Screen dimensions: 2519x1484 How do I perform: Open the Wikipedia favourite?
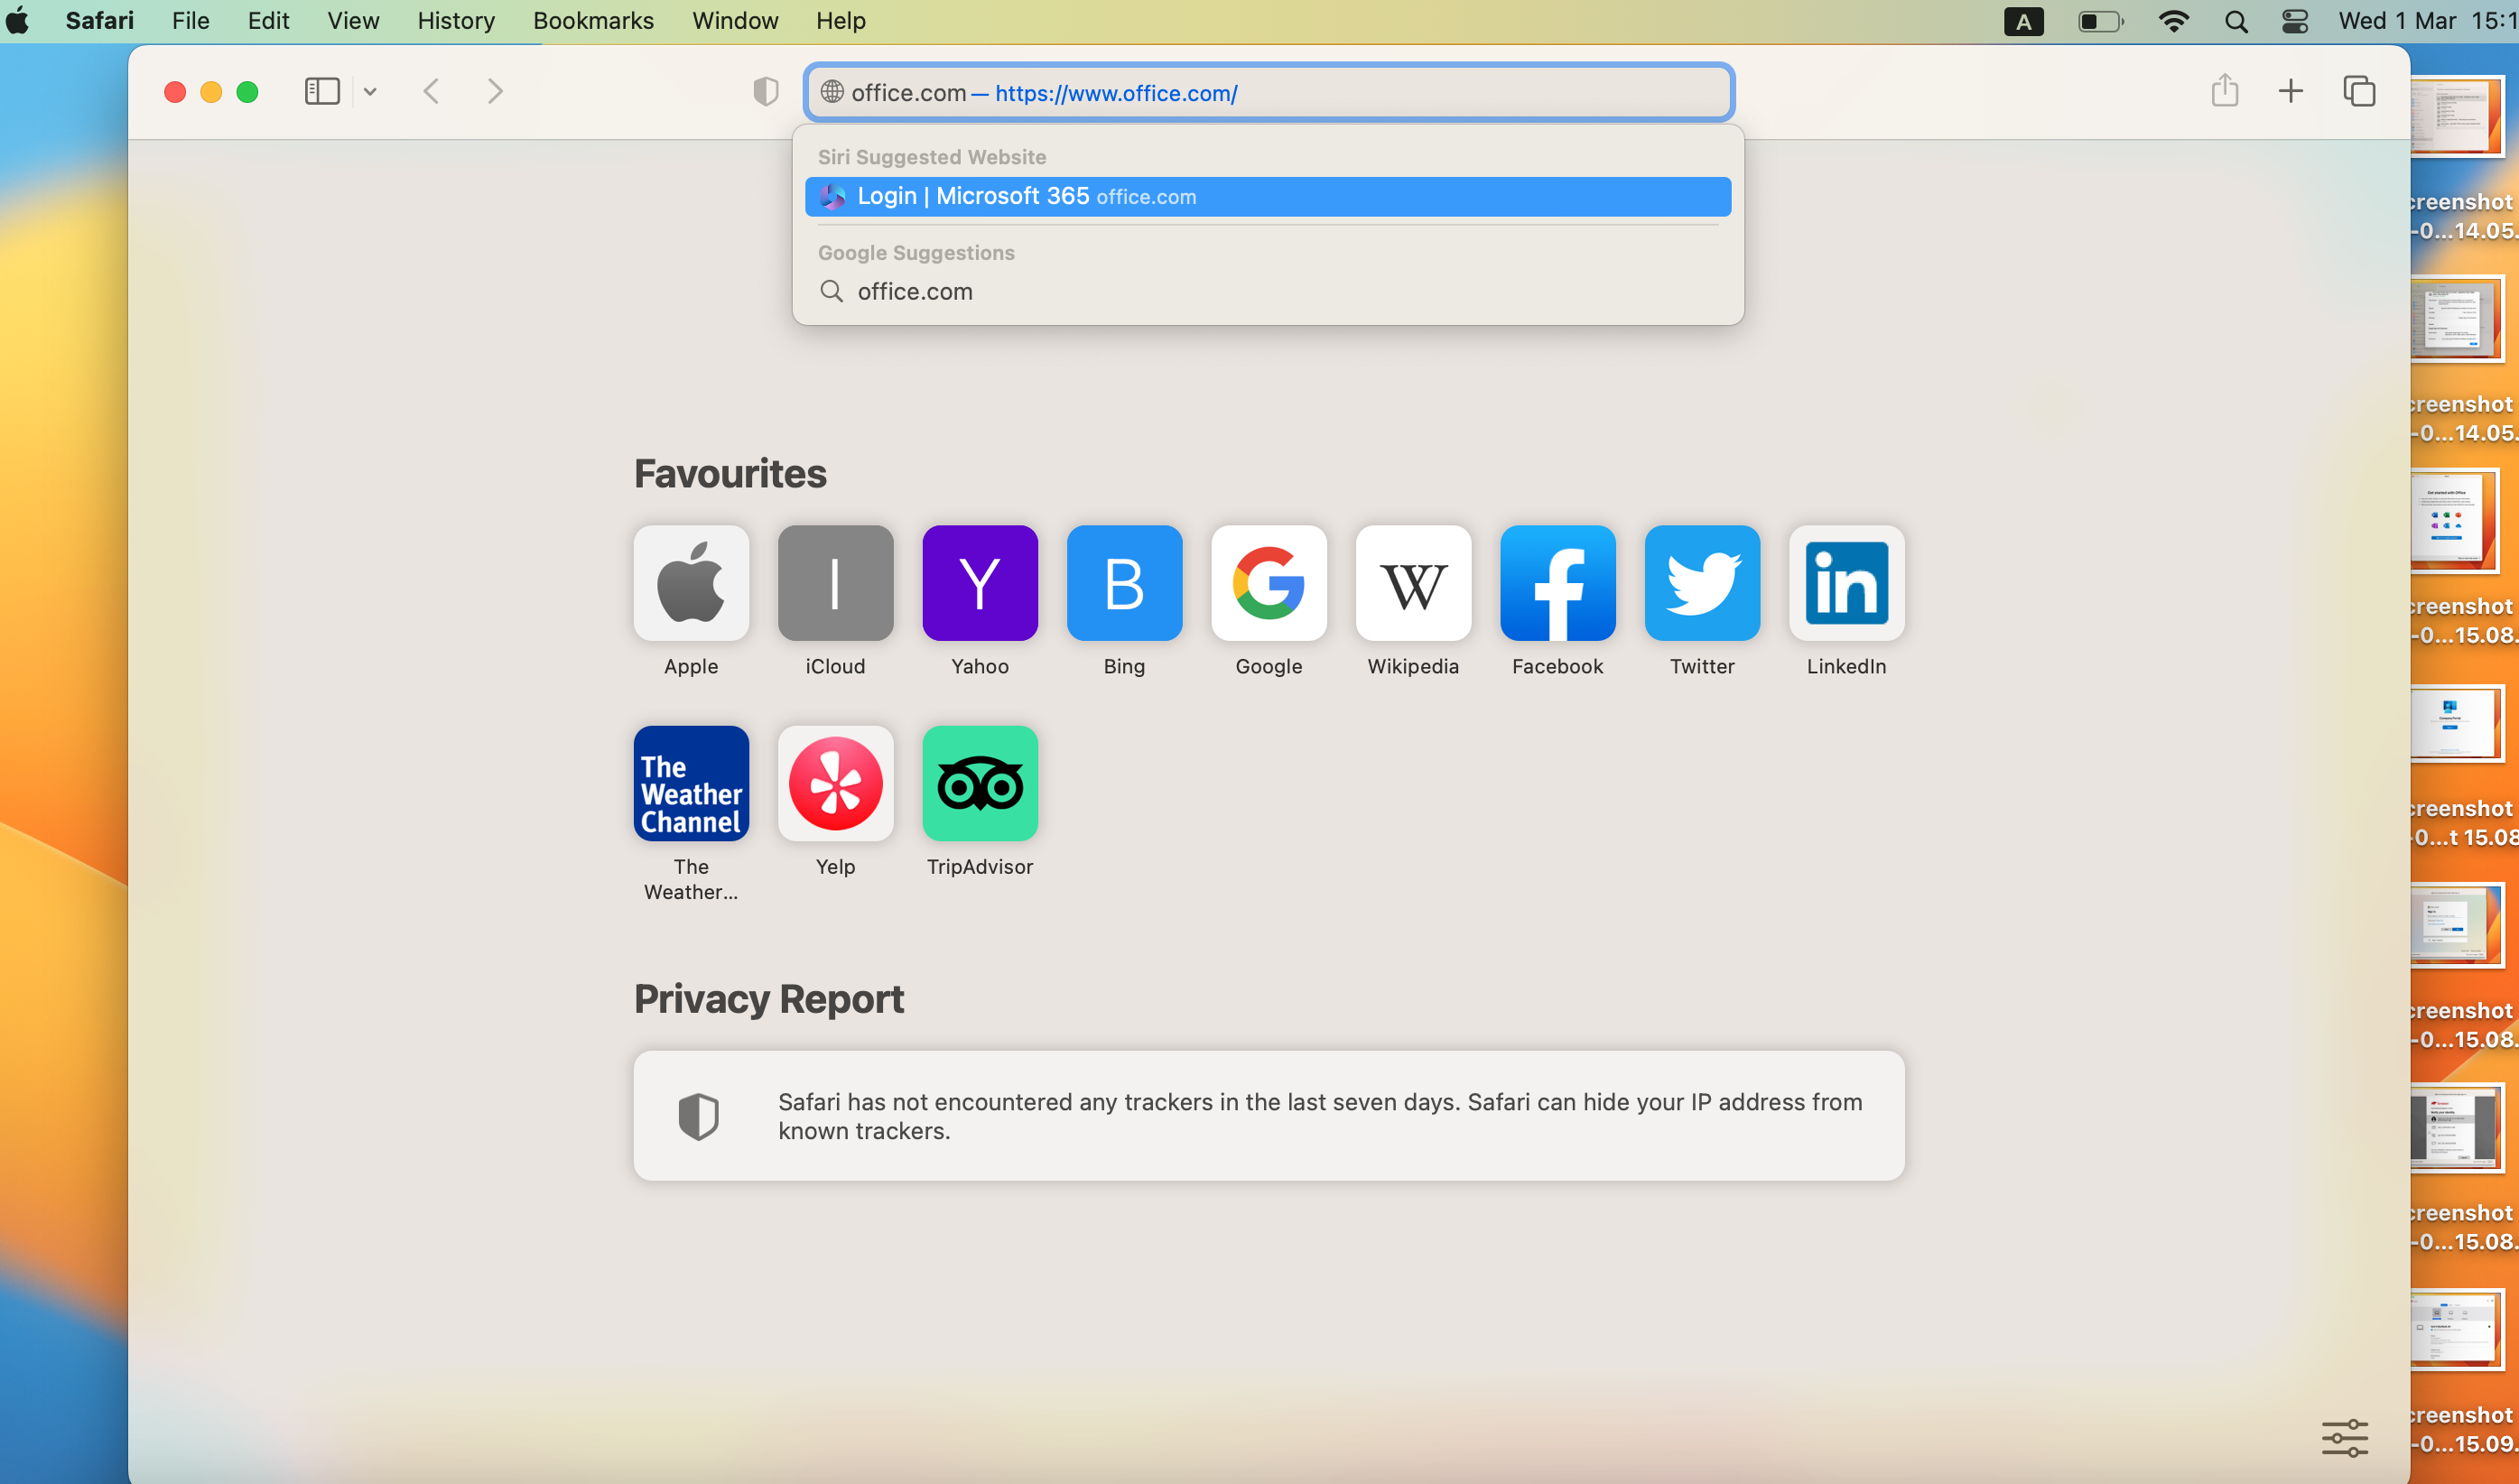[1412, 584]
